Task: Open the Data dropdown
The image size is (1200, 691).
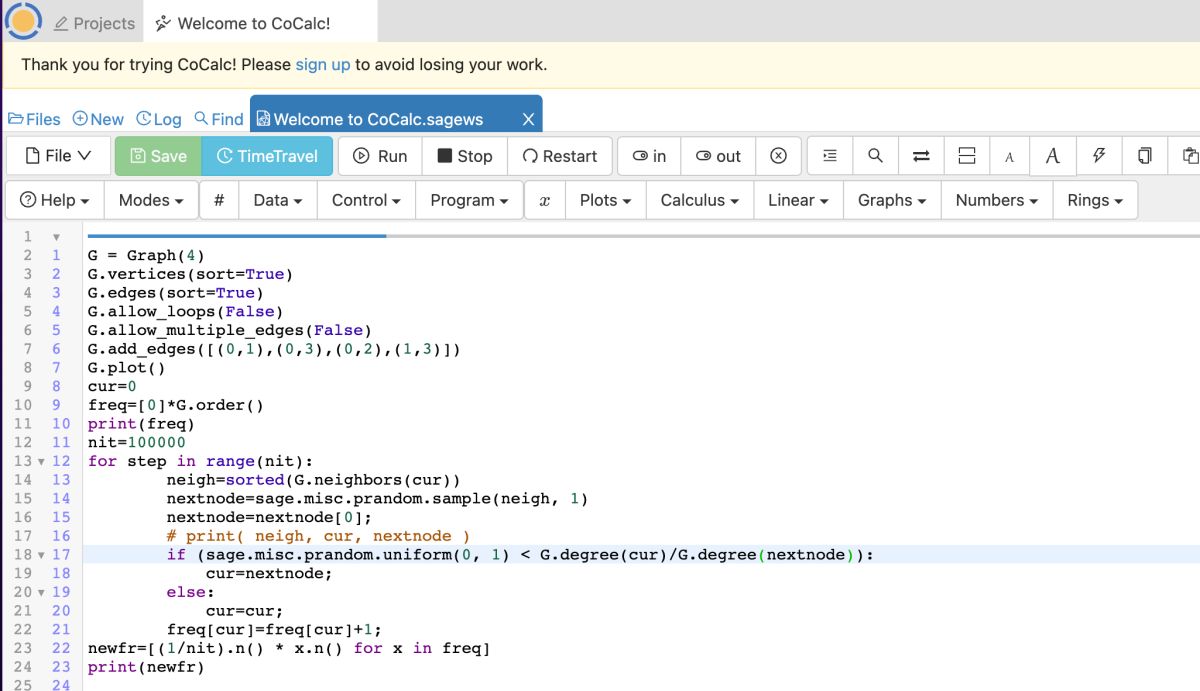Action: [x=278, y=200]
